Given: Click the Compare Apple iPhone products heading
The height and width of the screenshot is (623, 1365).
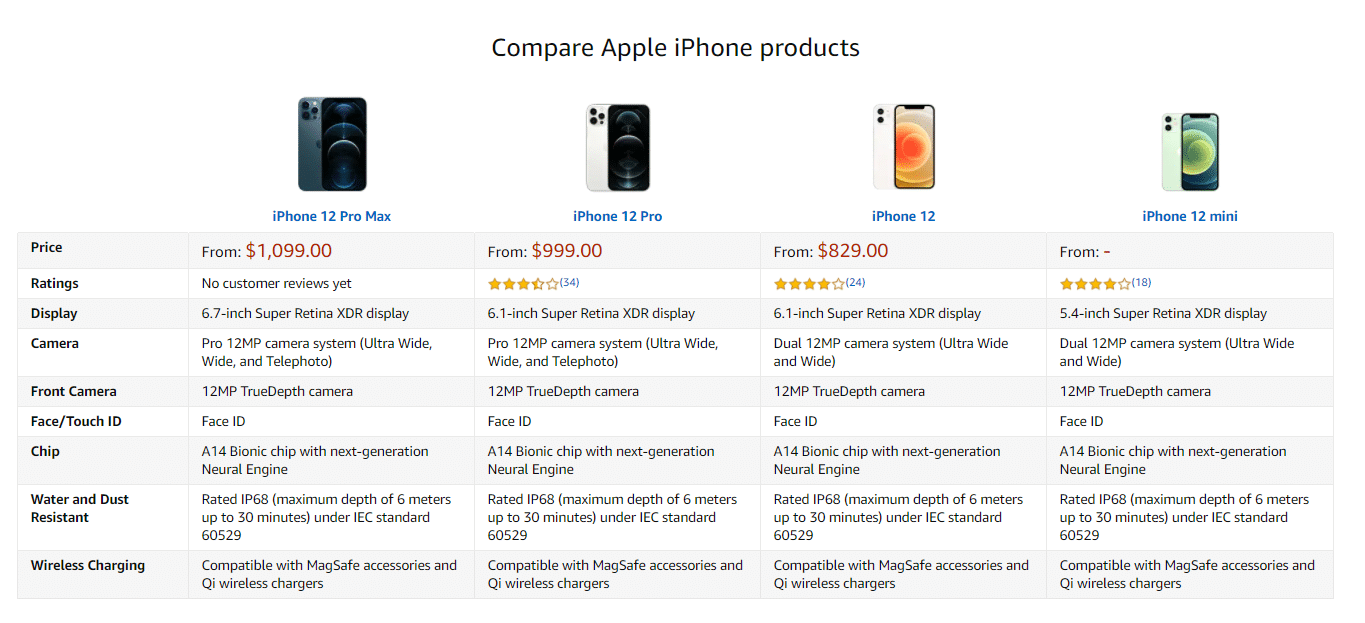Looking at the screenshot, I should pyautogui.click(x=676, y=47).
